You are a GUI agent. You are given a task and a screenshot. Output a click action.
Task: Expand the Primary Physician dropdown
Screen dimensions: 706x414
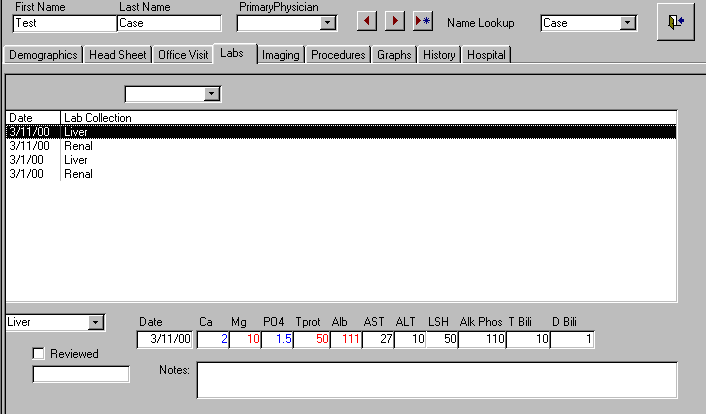327,23
